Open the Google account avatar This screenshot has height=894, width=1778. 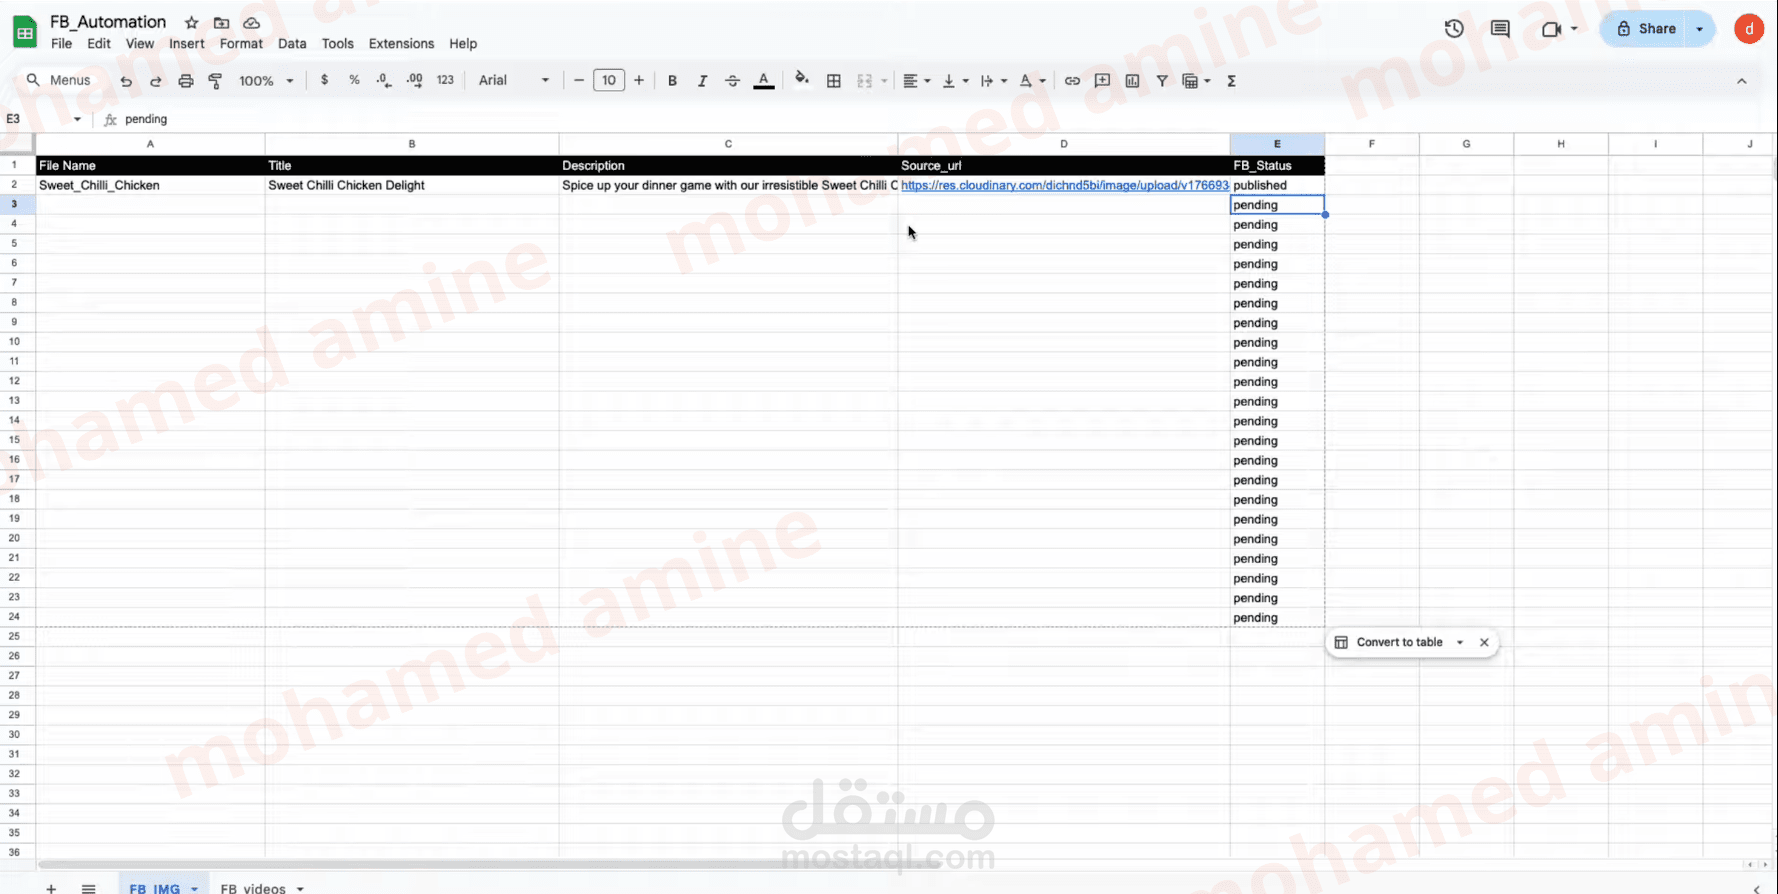1749,29
